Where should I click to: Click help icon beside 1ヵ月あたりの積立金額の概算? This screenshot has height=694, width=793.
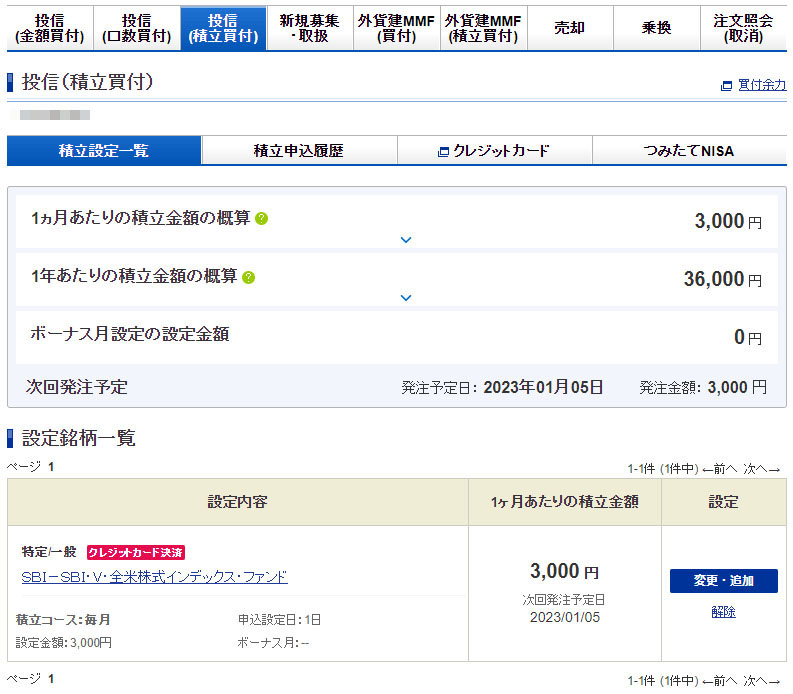tap(262, 219)
